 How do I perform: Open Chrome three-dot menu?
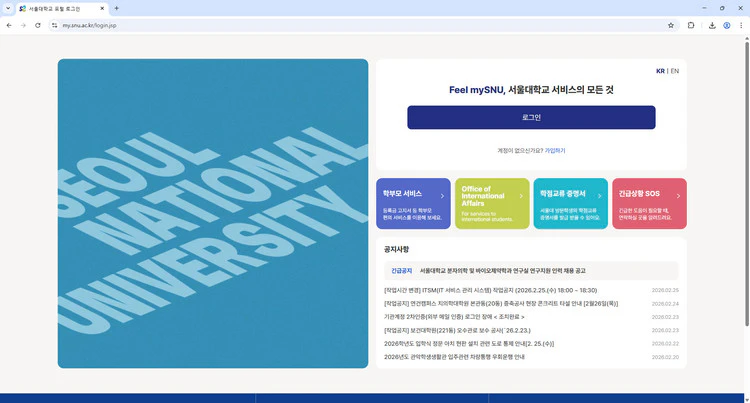(741, 25)
